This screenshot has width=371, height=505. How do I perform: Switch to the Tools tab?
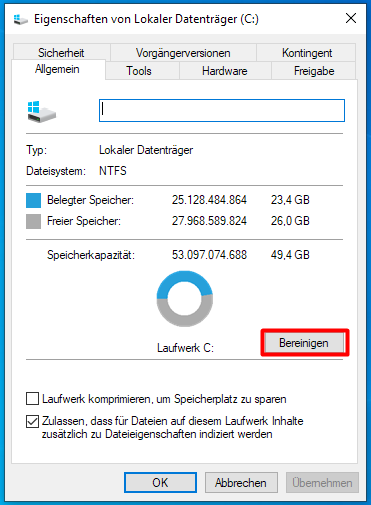139,71
